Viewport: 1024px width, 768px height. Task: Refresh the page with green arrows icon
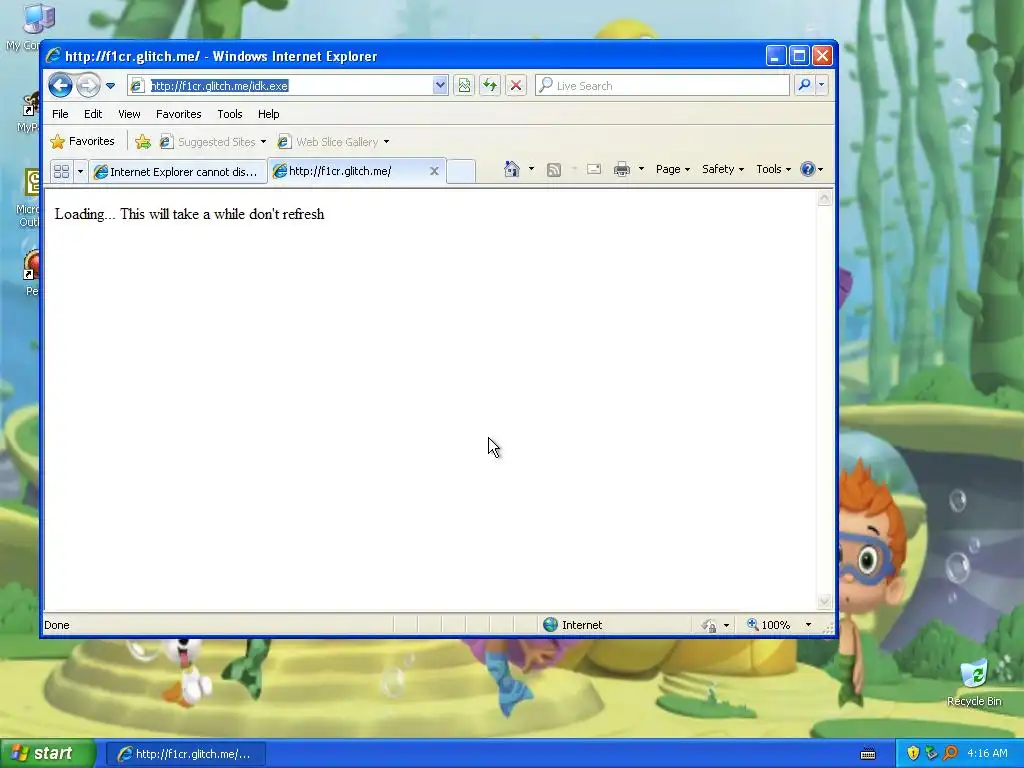(490, 86)
